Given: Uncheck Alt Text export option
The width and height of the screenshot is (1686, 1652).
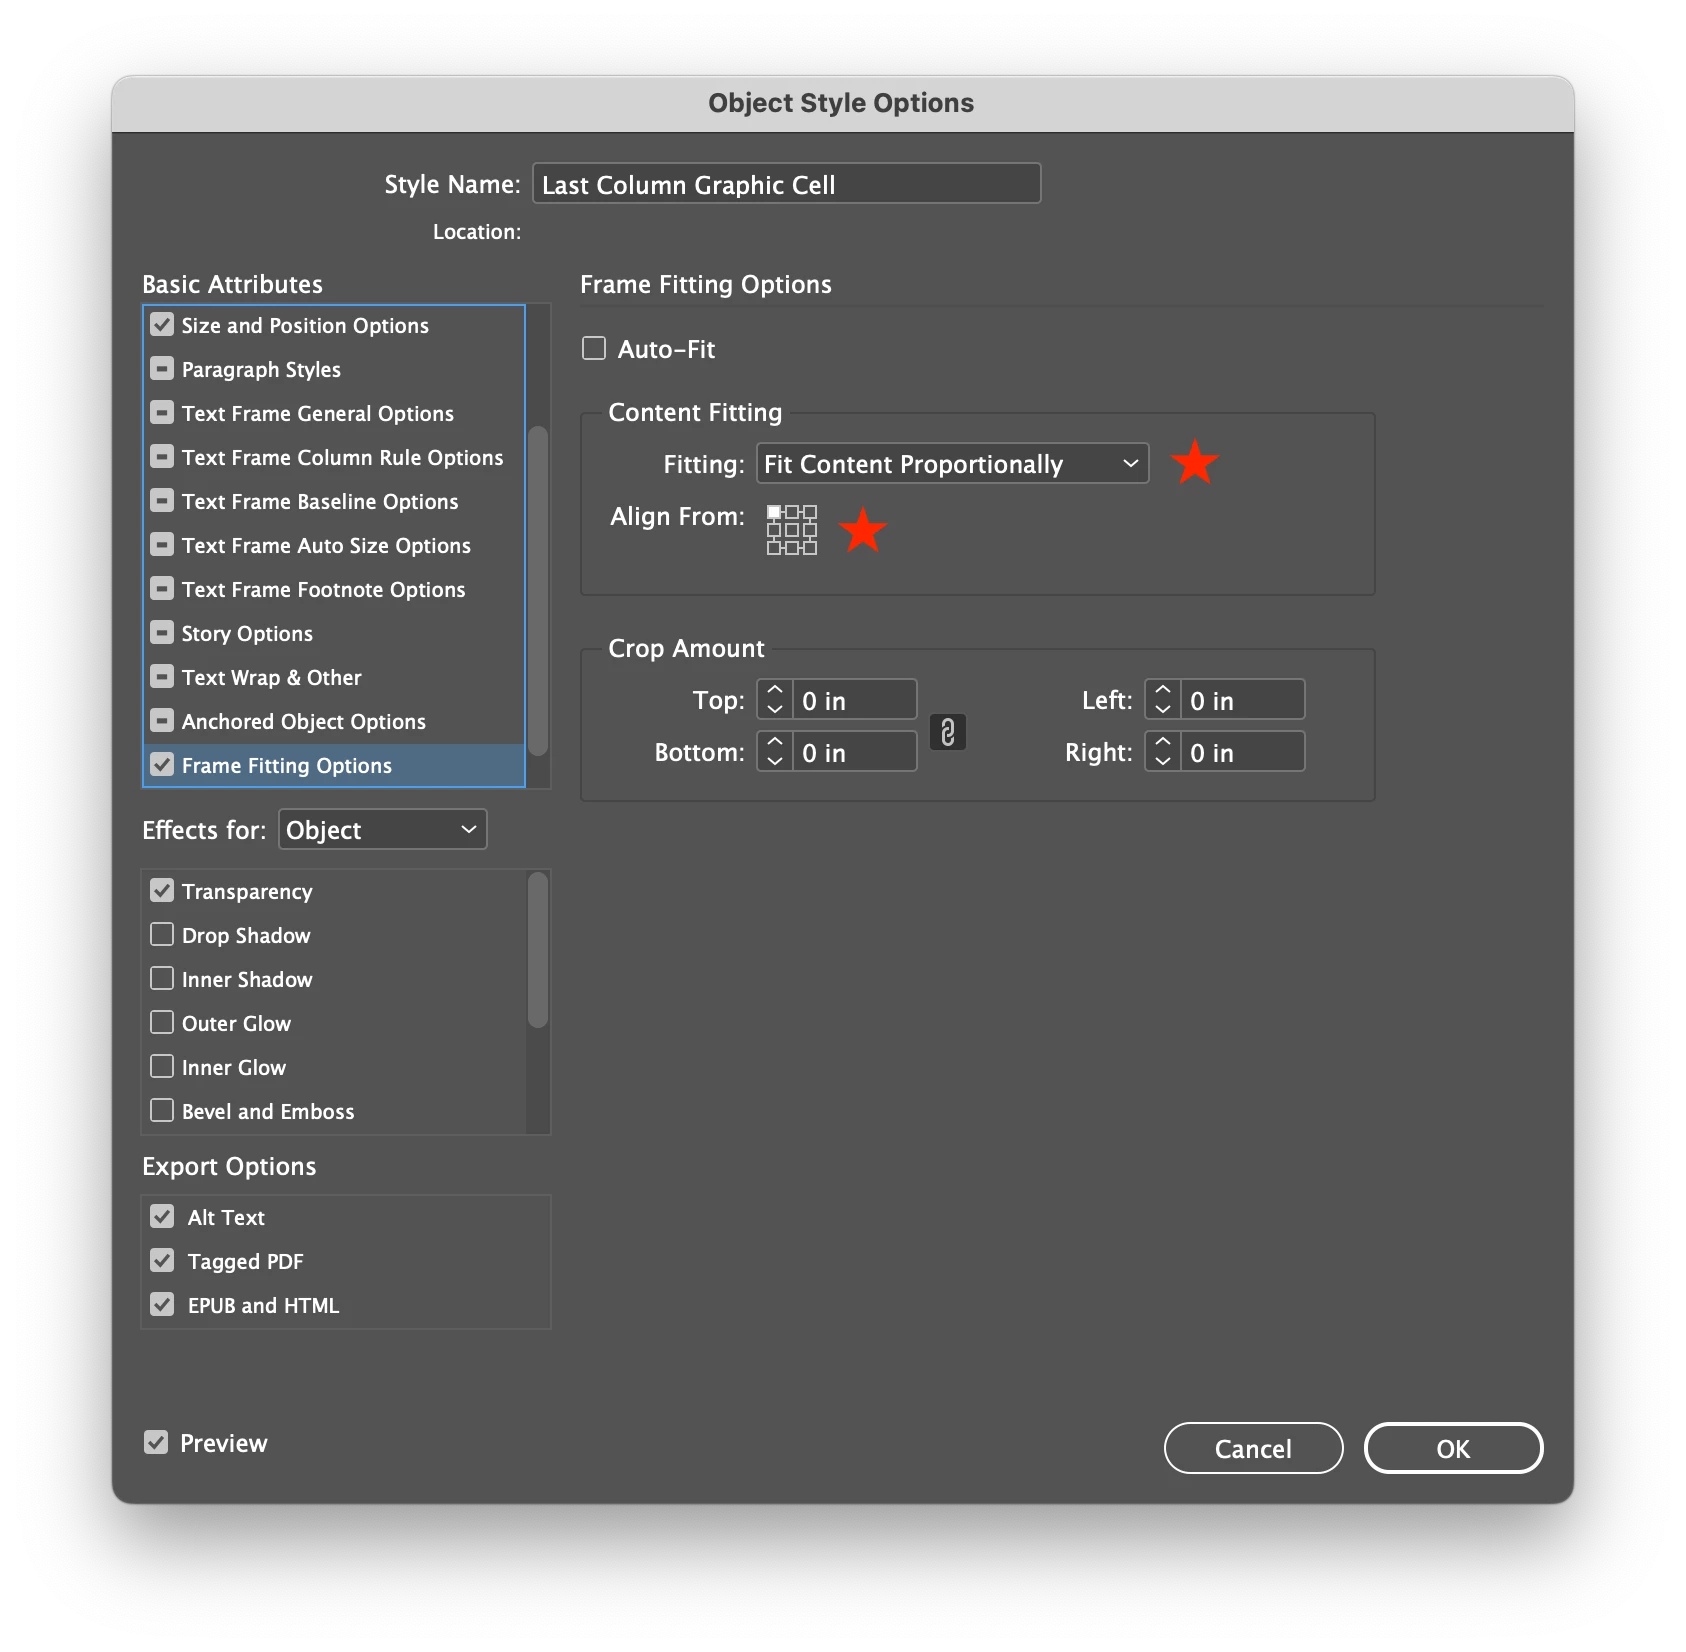Looking at the screenshot, I should point(162,1216).
